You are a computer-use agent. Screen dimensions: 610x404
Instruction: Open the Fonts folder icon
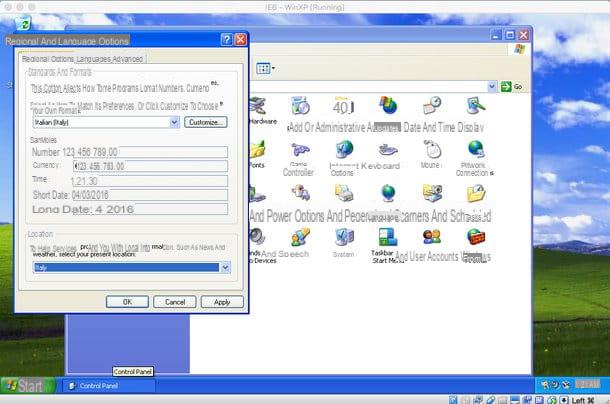pos(258,150)
